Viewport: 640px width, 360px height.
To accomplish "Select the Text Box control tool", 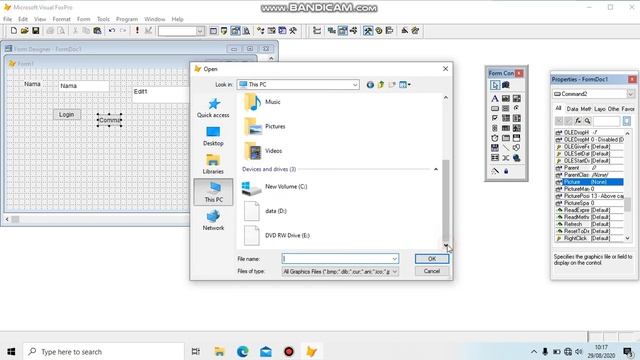I will point(506,98).
